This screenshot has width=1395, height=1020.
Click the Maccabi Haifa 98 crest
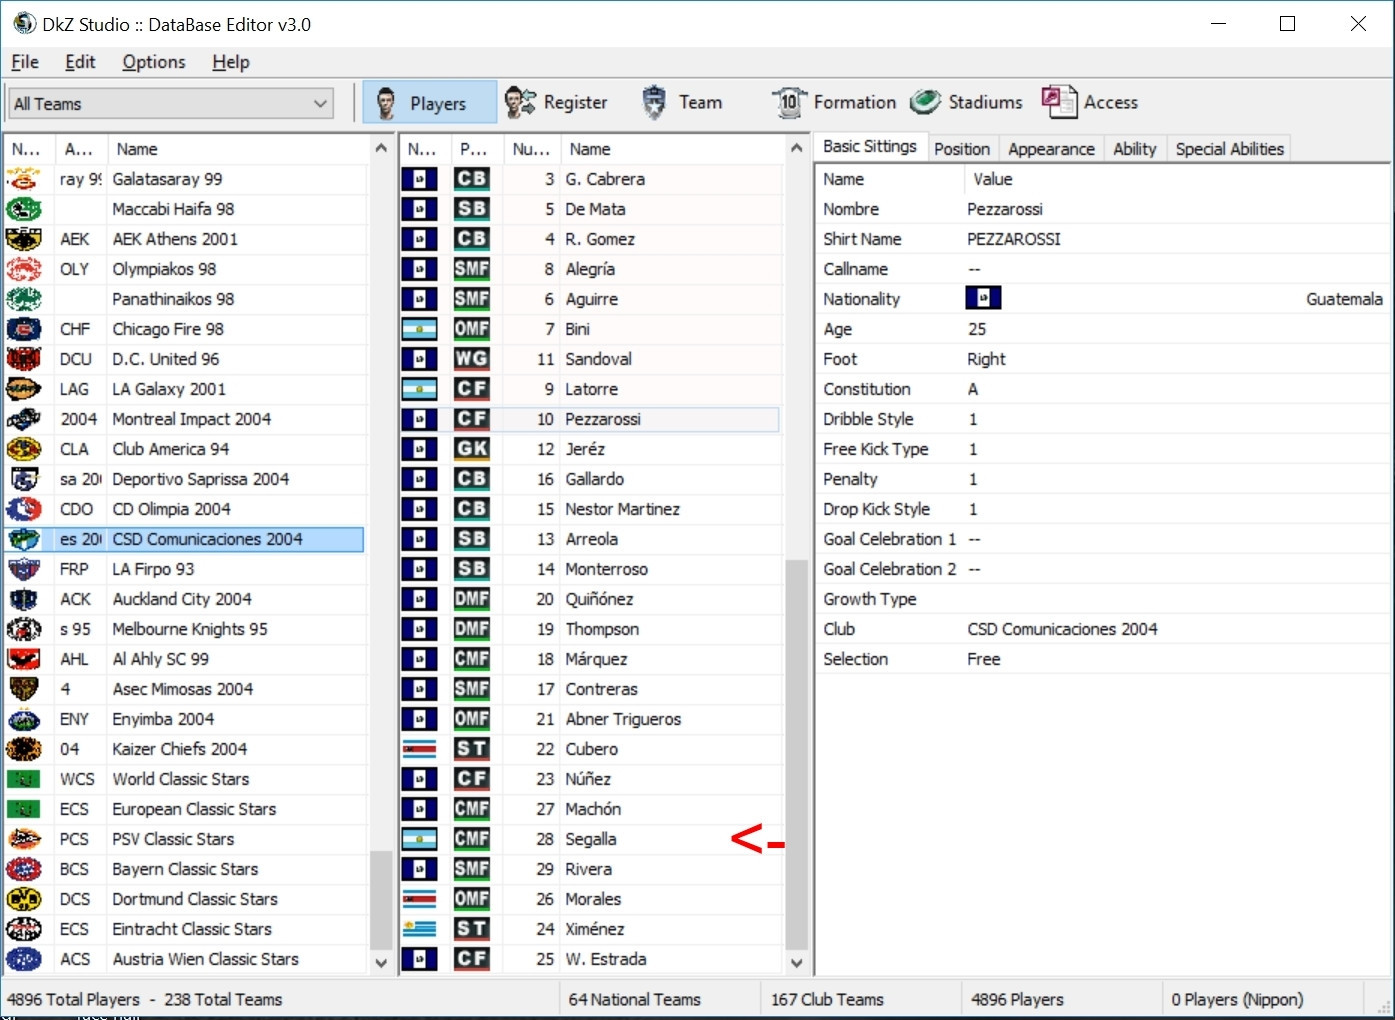pos(24,209)
